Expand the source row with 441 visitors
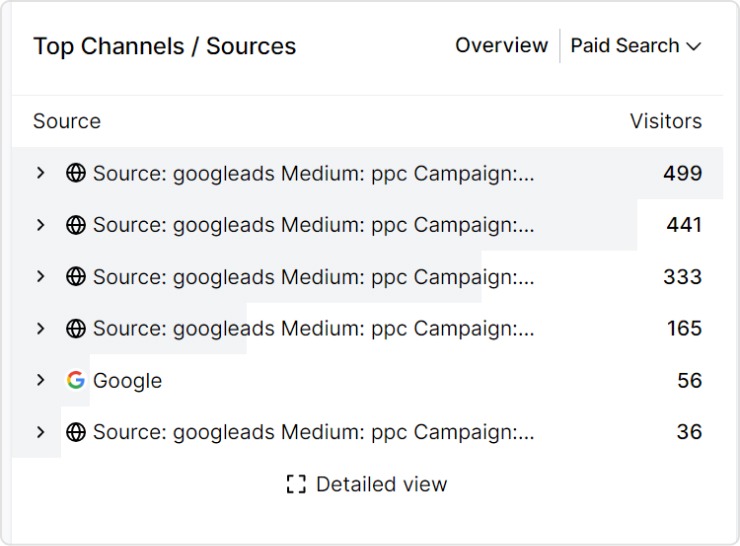The height and width of the screenshot is (546, 740). [x=41, y=225]
